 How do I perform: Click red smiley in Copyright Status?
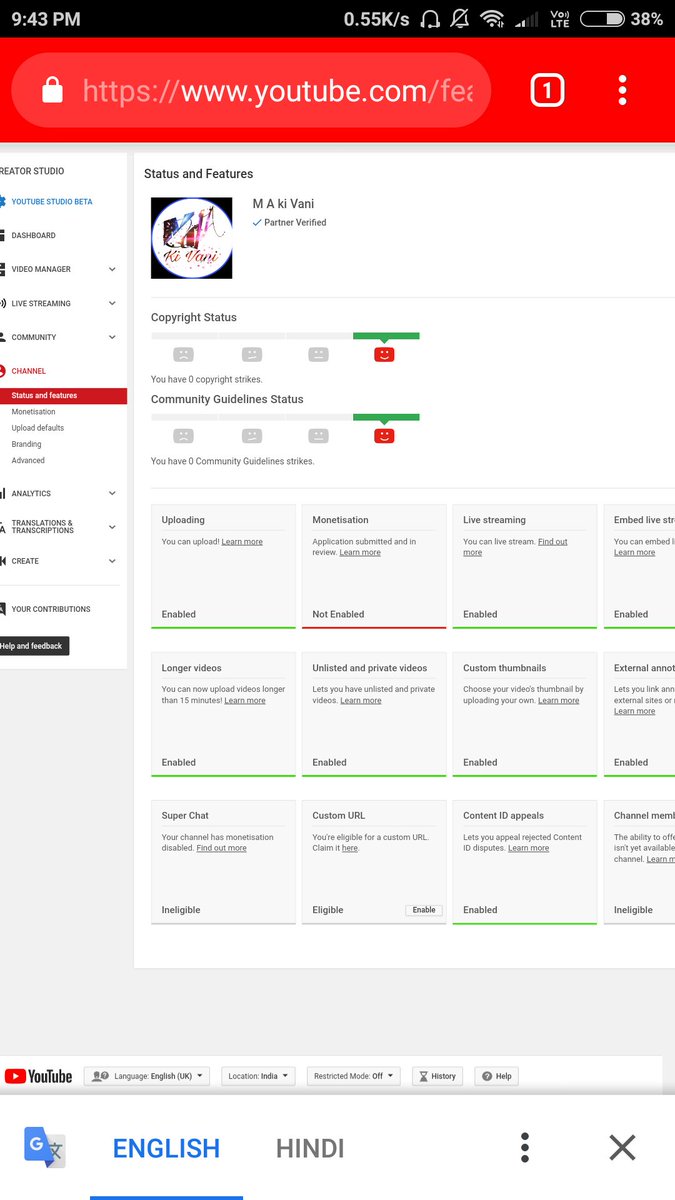tap(384, 354)
